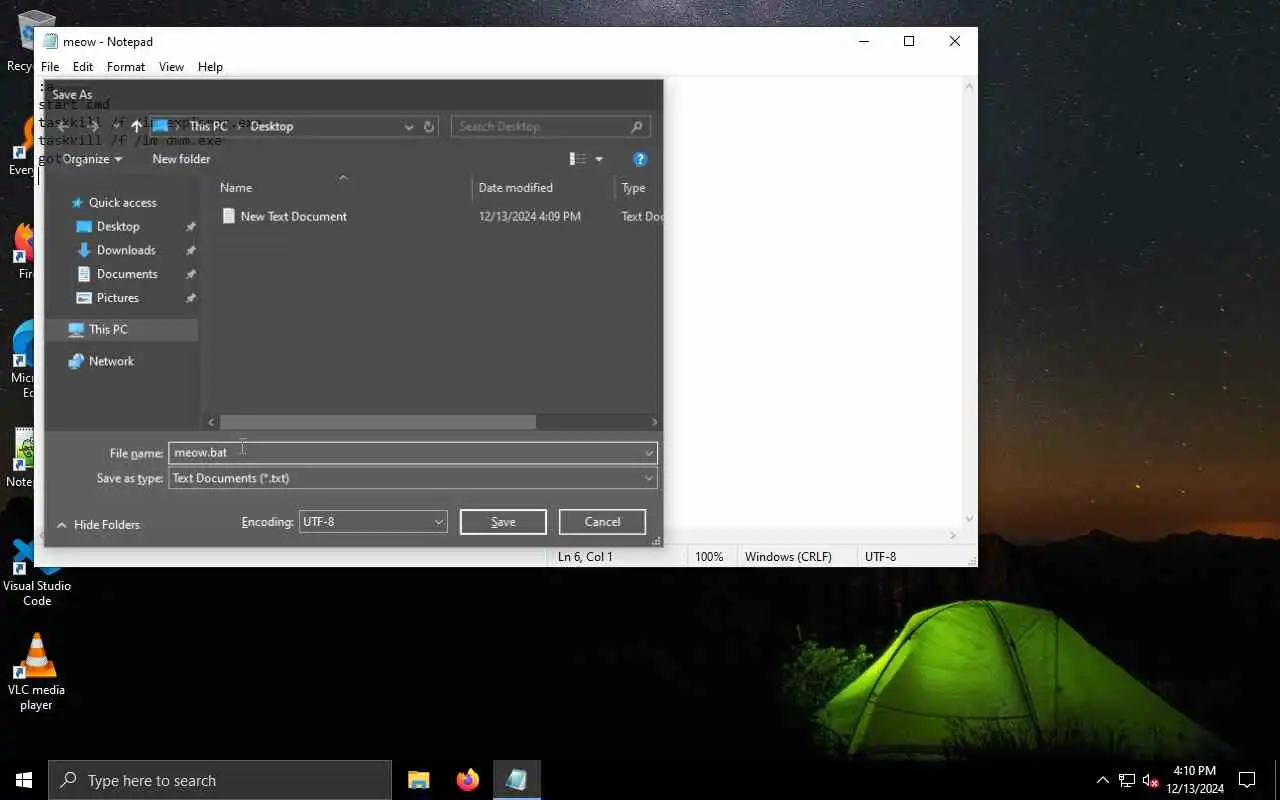Collapse folders with Hide Folders
Image resolution: width=1280 pixels, height=800 pixels.
(x=98, y=525)
